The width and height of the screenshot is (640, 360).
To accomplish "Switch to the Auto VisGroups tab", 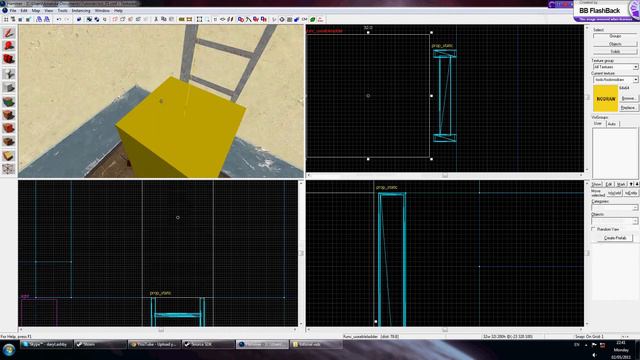I will pos(612,123).
